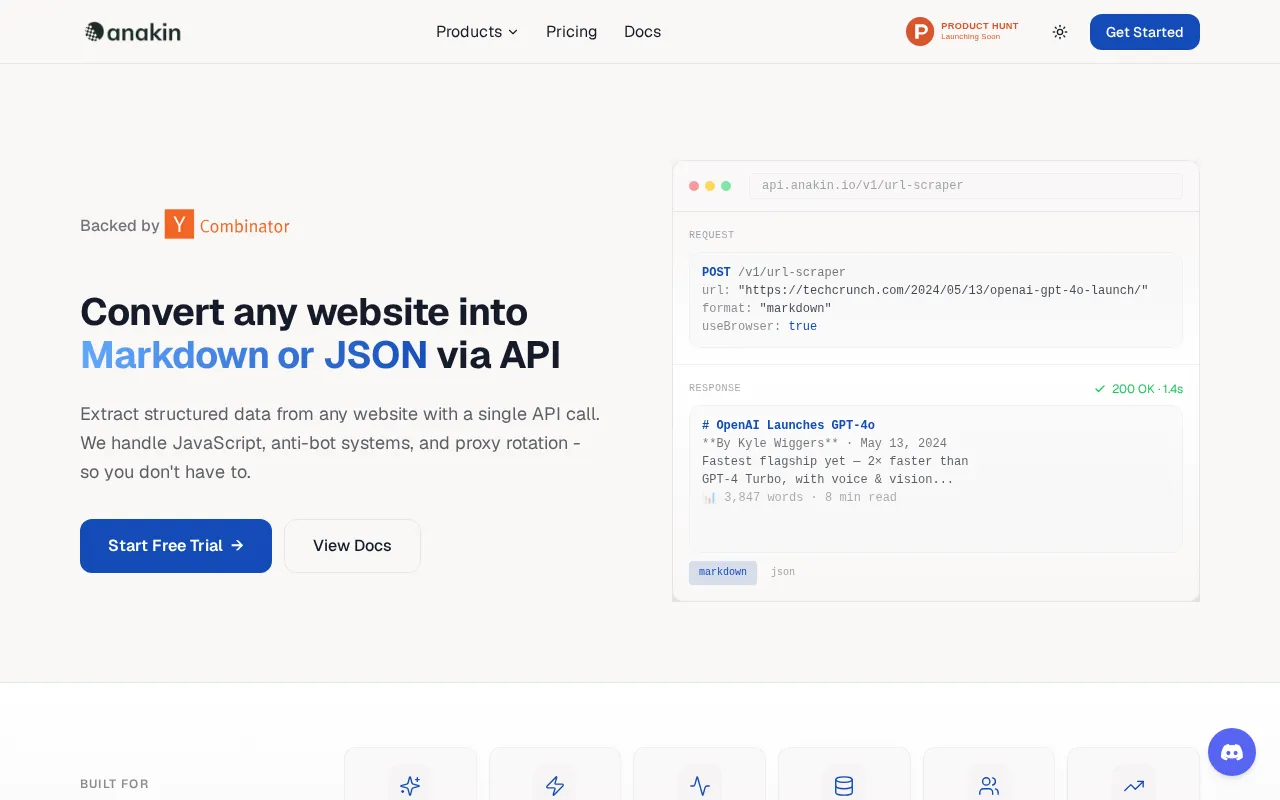Click the 'POST /v1/url-scraper' request line
This screenshot has height=800, width=1280.
[x=774, y=272]
